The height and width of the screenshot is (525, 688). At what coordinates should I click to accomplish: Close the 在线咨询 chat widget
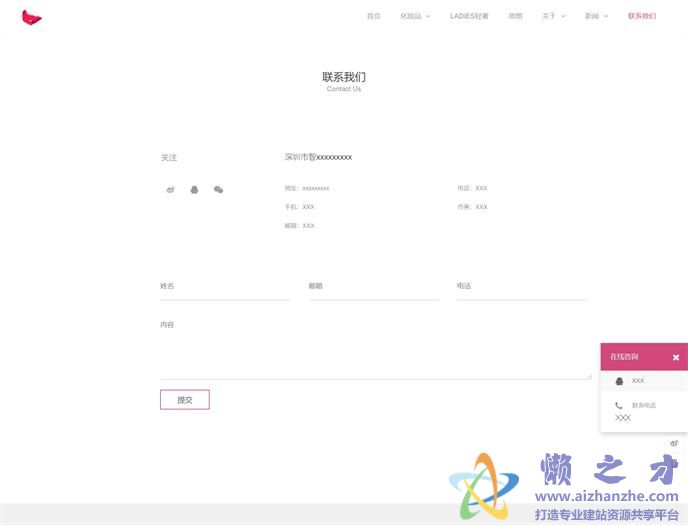676,357
